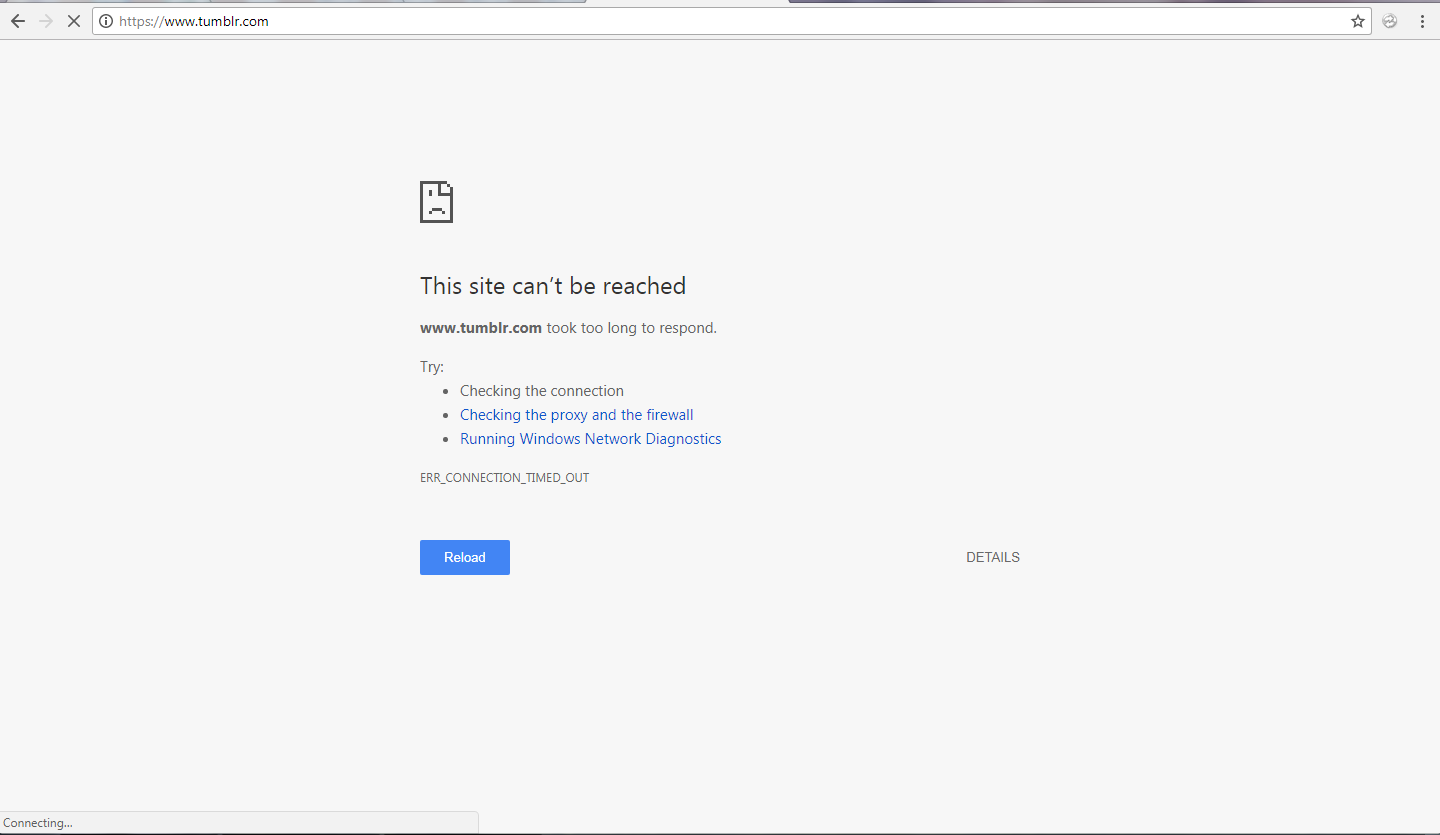Viewport: 1440px width, 835px height.
Task: Focus the address bar with tumblr URL
Action: click(x=730, y=21)
